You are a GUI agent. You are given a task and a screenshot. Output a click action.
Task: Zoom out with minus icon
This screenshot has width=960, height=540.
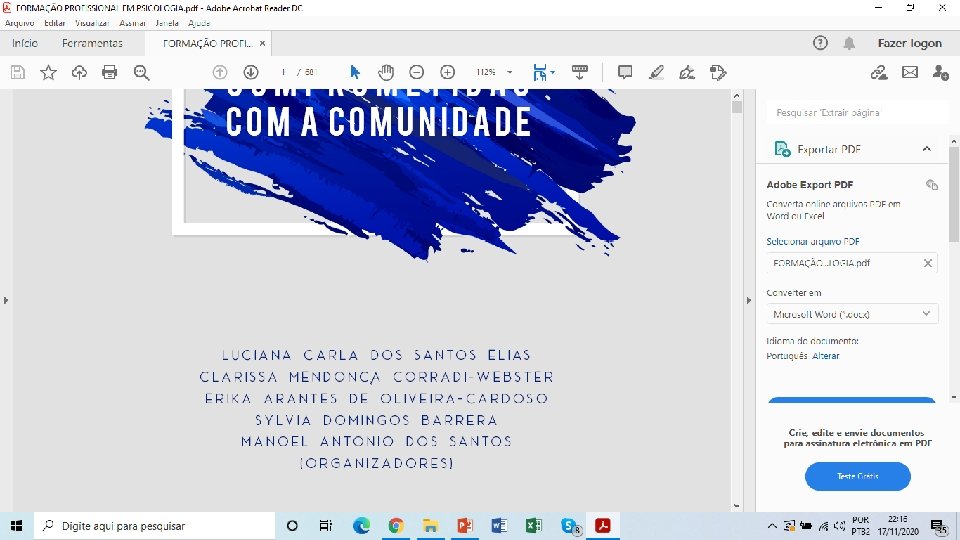[x=416, y=72]
